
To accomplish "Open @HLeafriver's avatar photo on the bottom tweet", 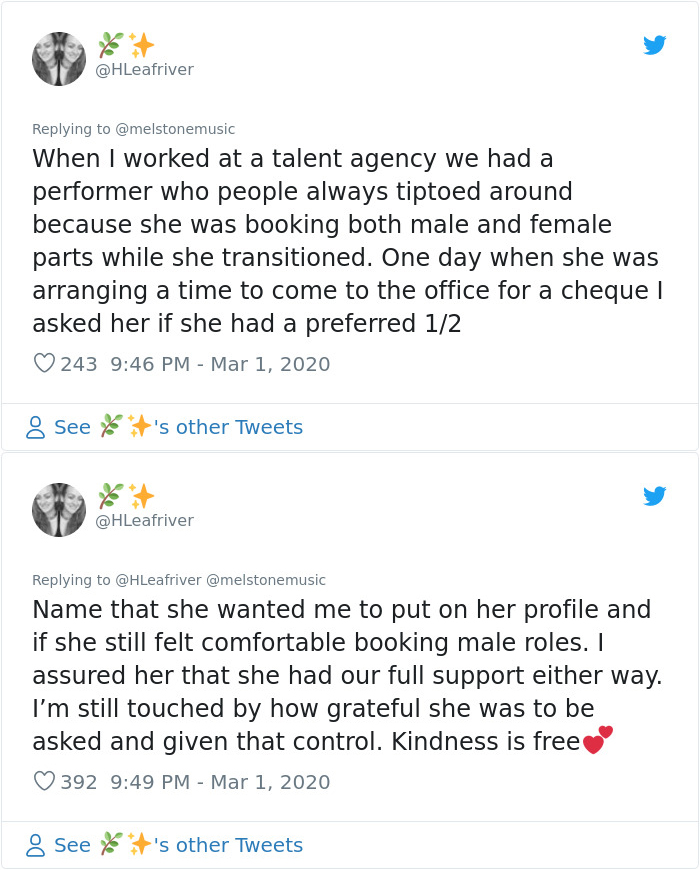I will point(59,510).
